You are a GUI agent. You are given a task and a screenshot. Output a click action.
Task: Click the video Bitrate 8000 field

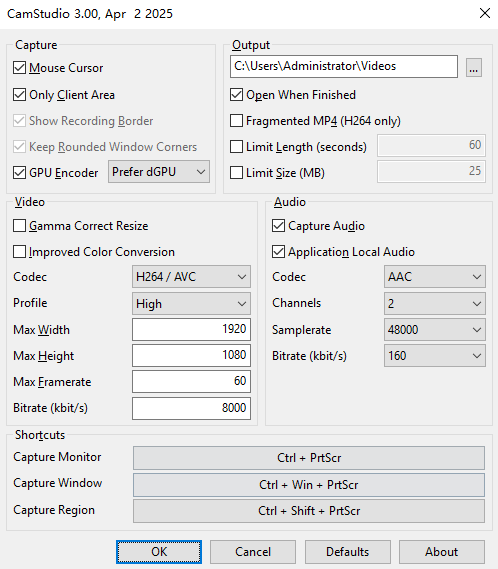pos(191,409)
